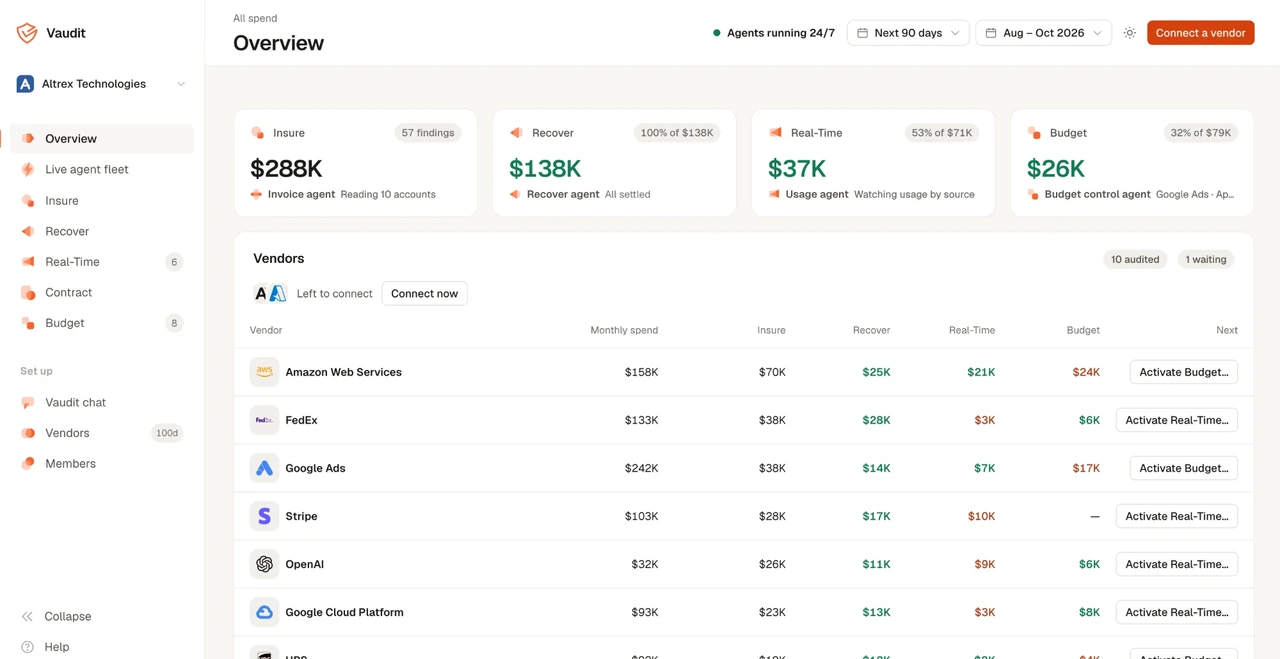Click the Vaudit chat bubble icon

pos(28,403)
